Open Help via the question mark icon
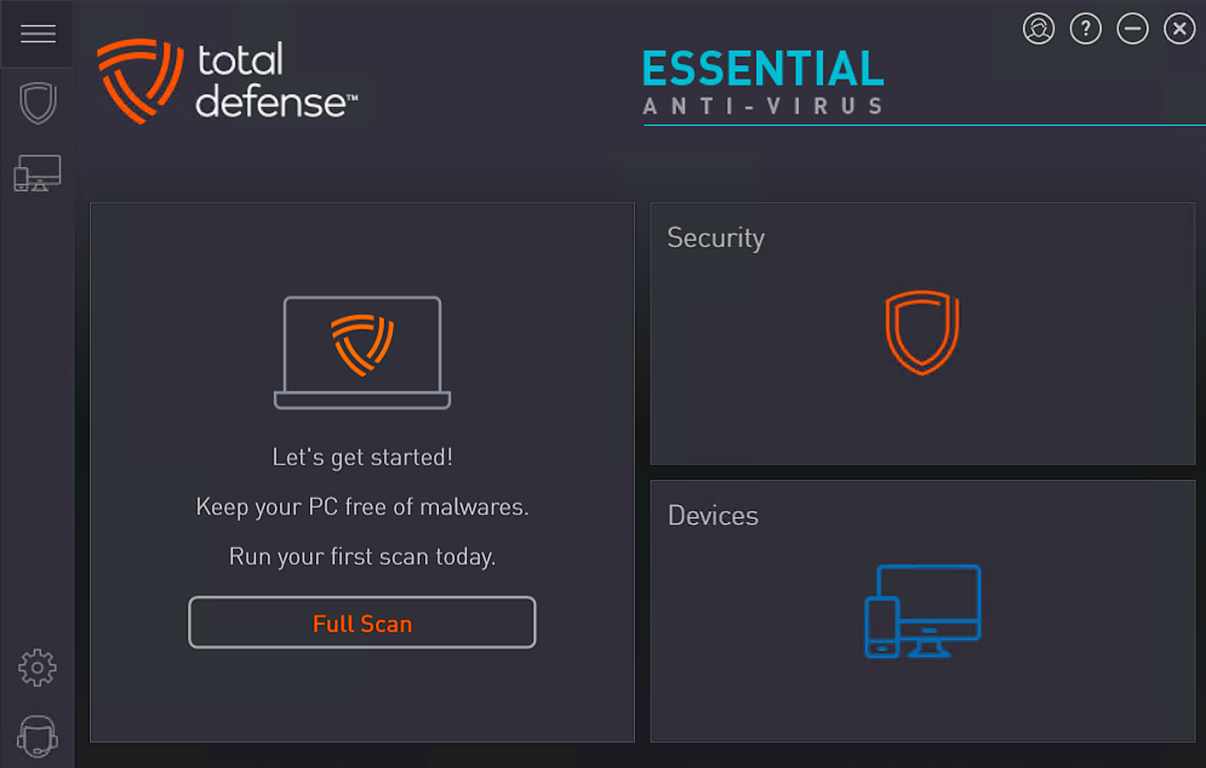The width and height of the screenshot is (1206, 768). point(1085,28)
